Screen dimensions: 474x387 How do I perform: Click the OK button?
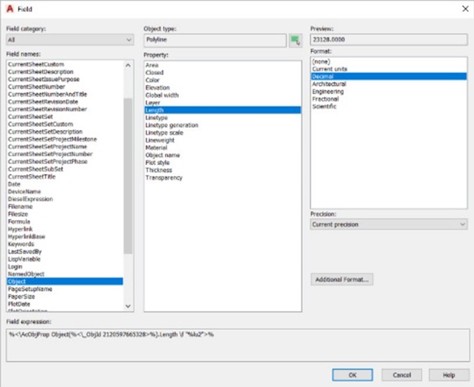coord(352,375)
